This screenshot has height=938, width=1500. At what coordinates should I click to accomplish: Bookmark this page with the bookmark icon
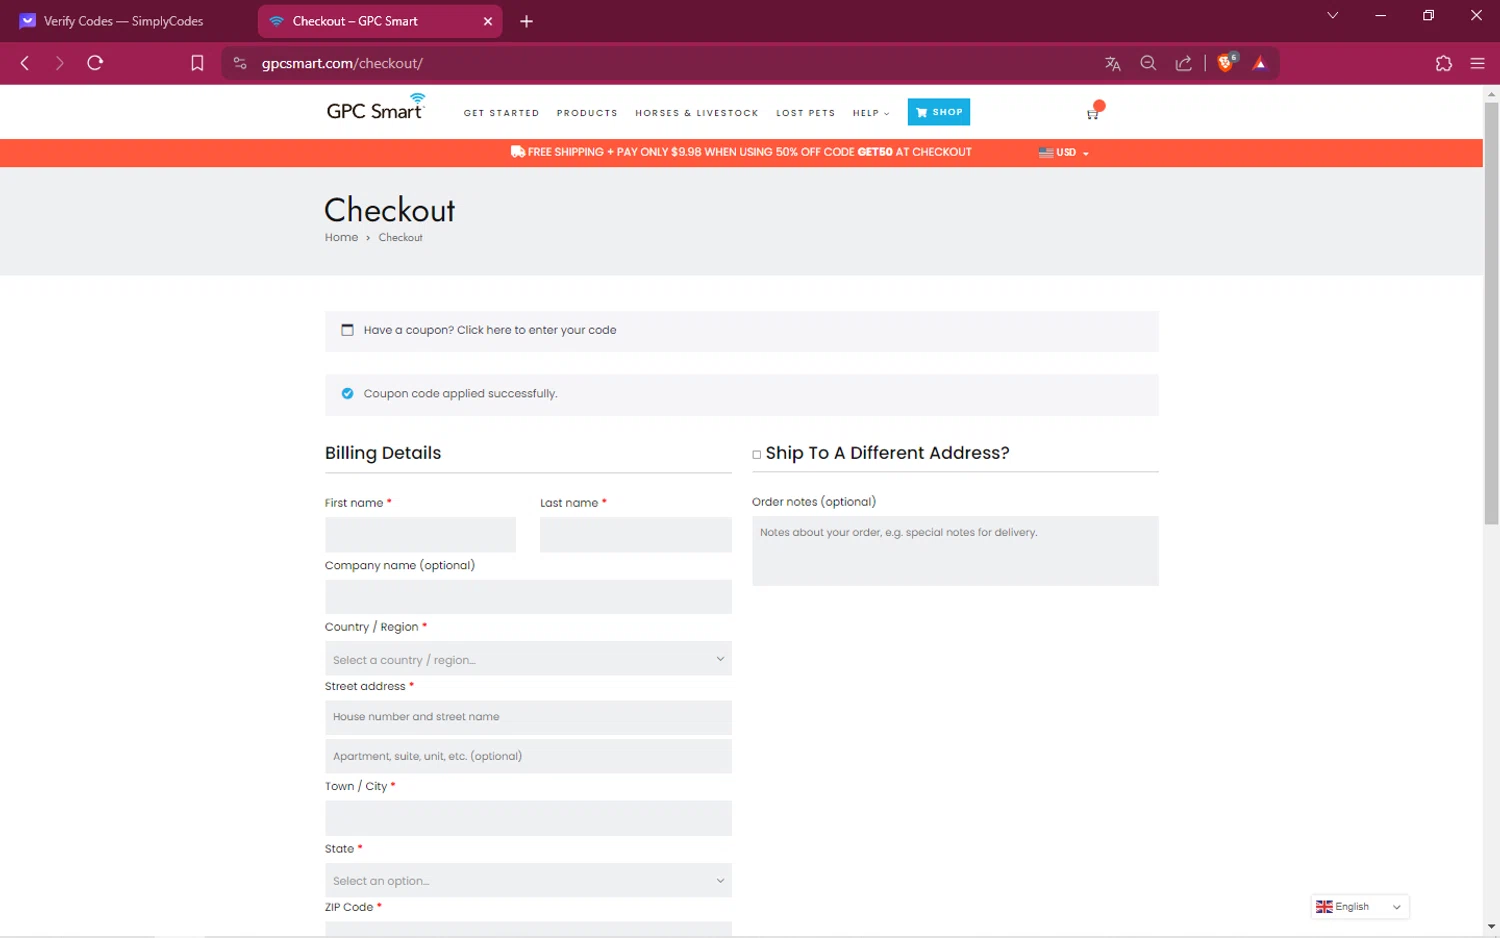click(x=197, y=63)
